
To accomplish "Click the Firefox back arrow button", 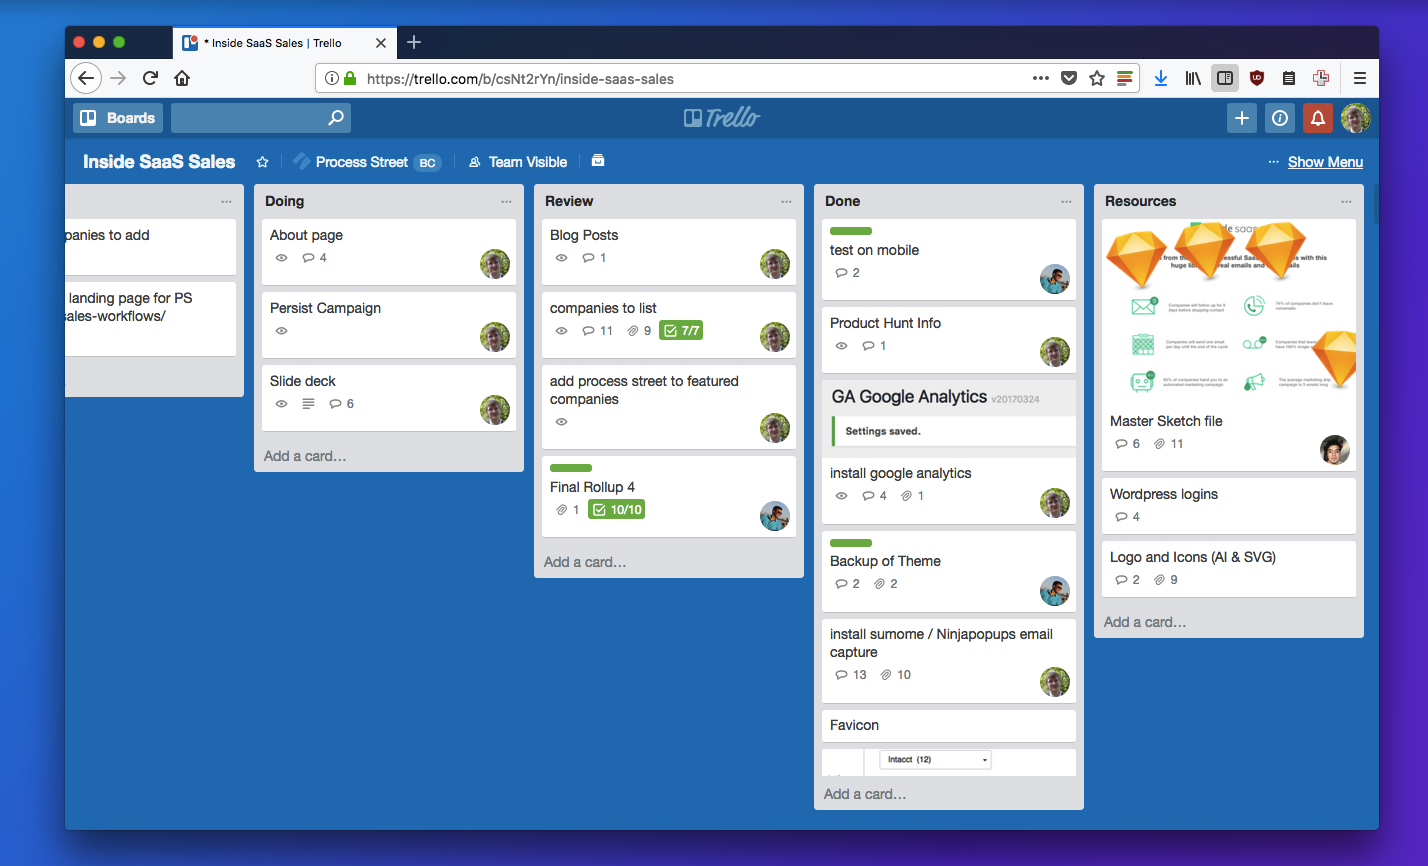I will pos(86,78).
